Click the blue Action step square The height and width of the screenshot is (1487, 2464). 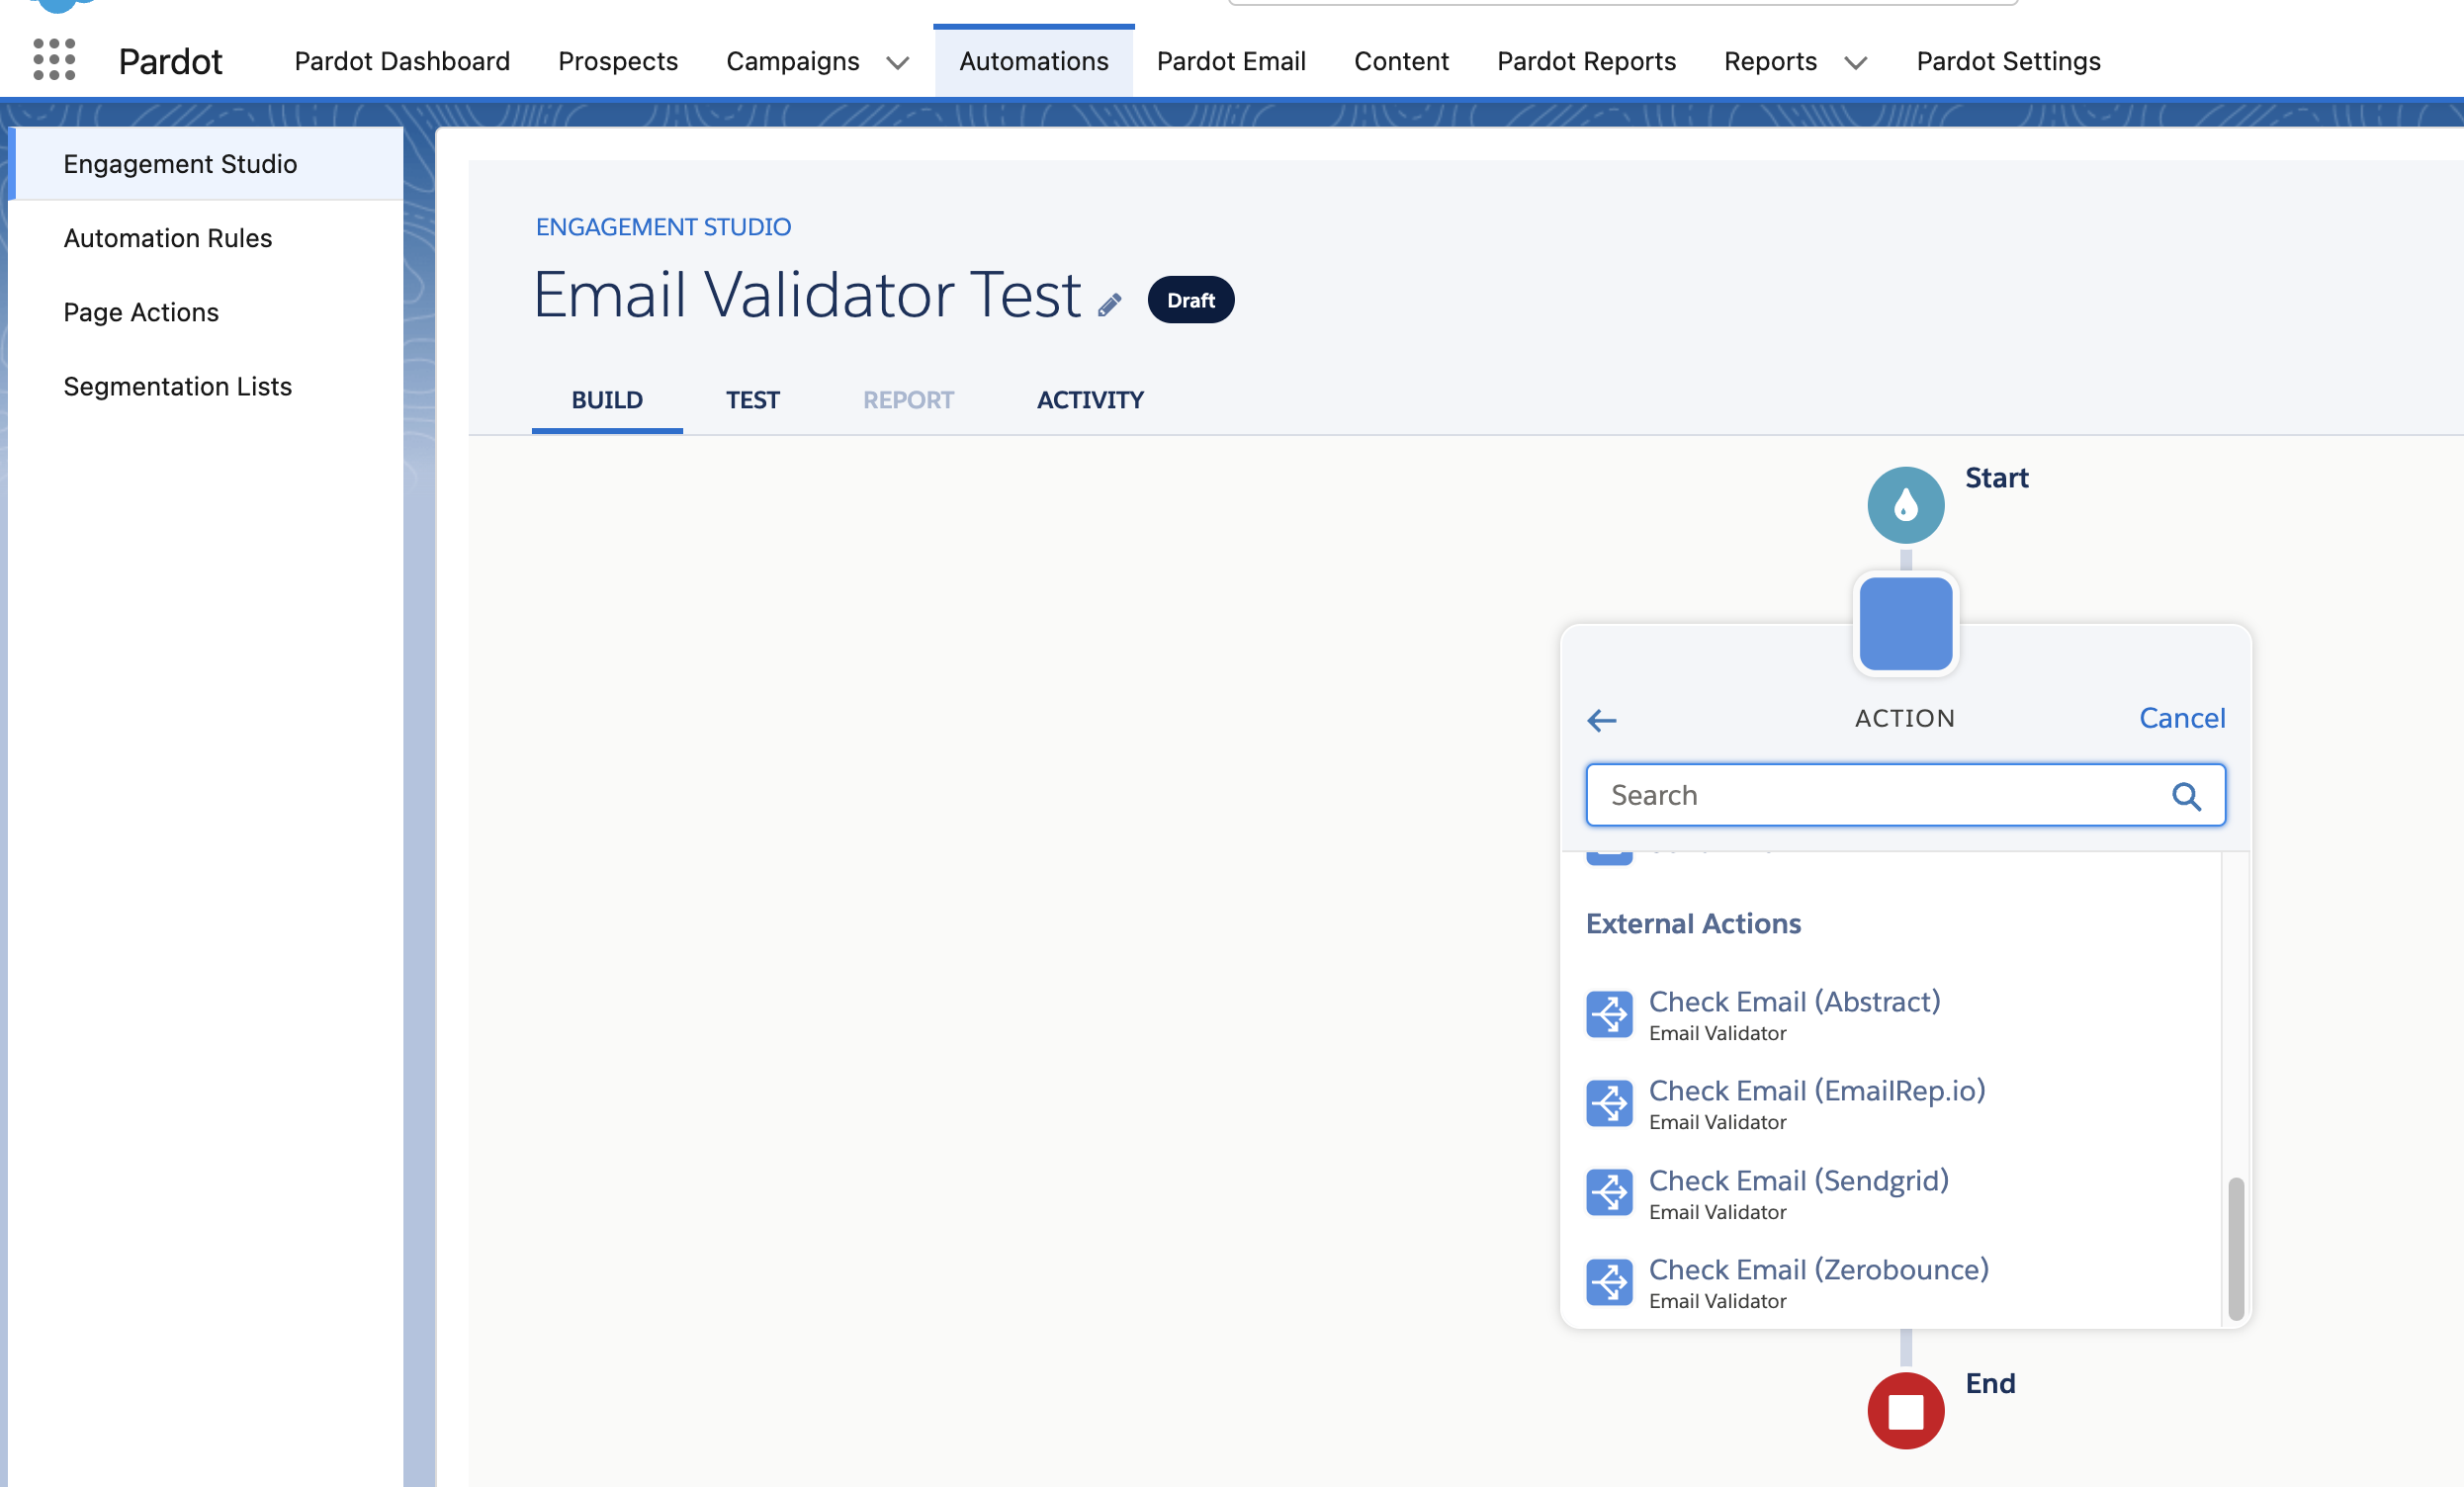pos(1905,623)
